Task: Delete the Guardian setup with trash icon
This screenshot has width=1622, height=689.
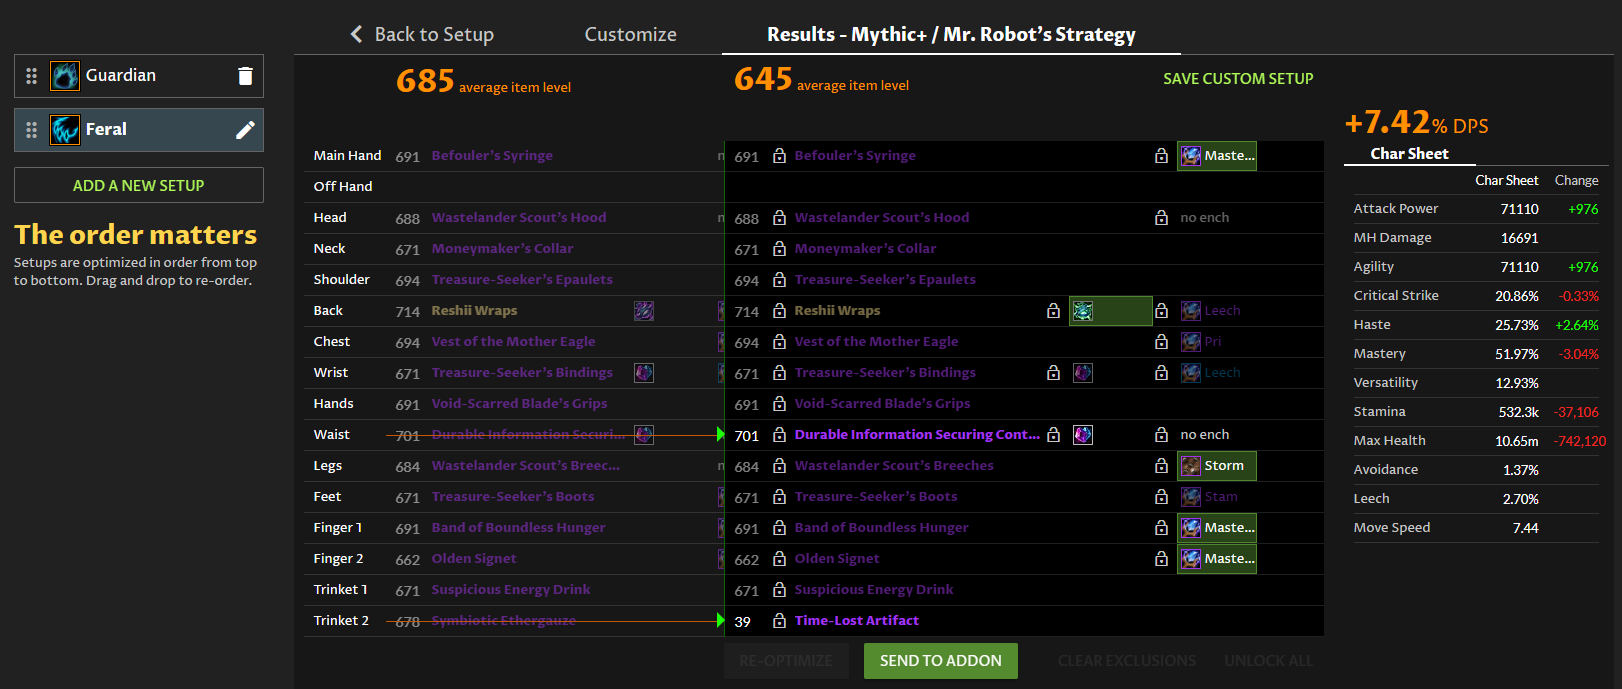Action: 245,76
